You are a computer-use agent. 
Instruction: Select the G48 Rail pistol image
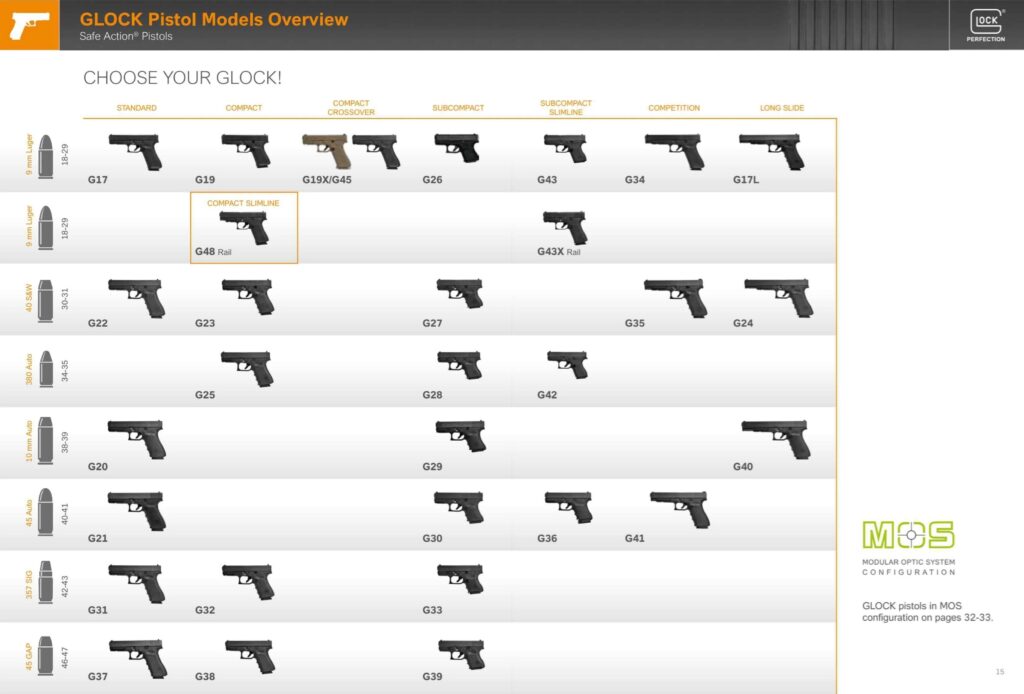click(245, 227)
